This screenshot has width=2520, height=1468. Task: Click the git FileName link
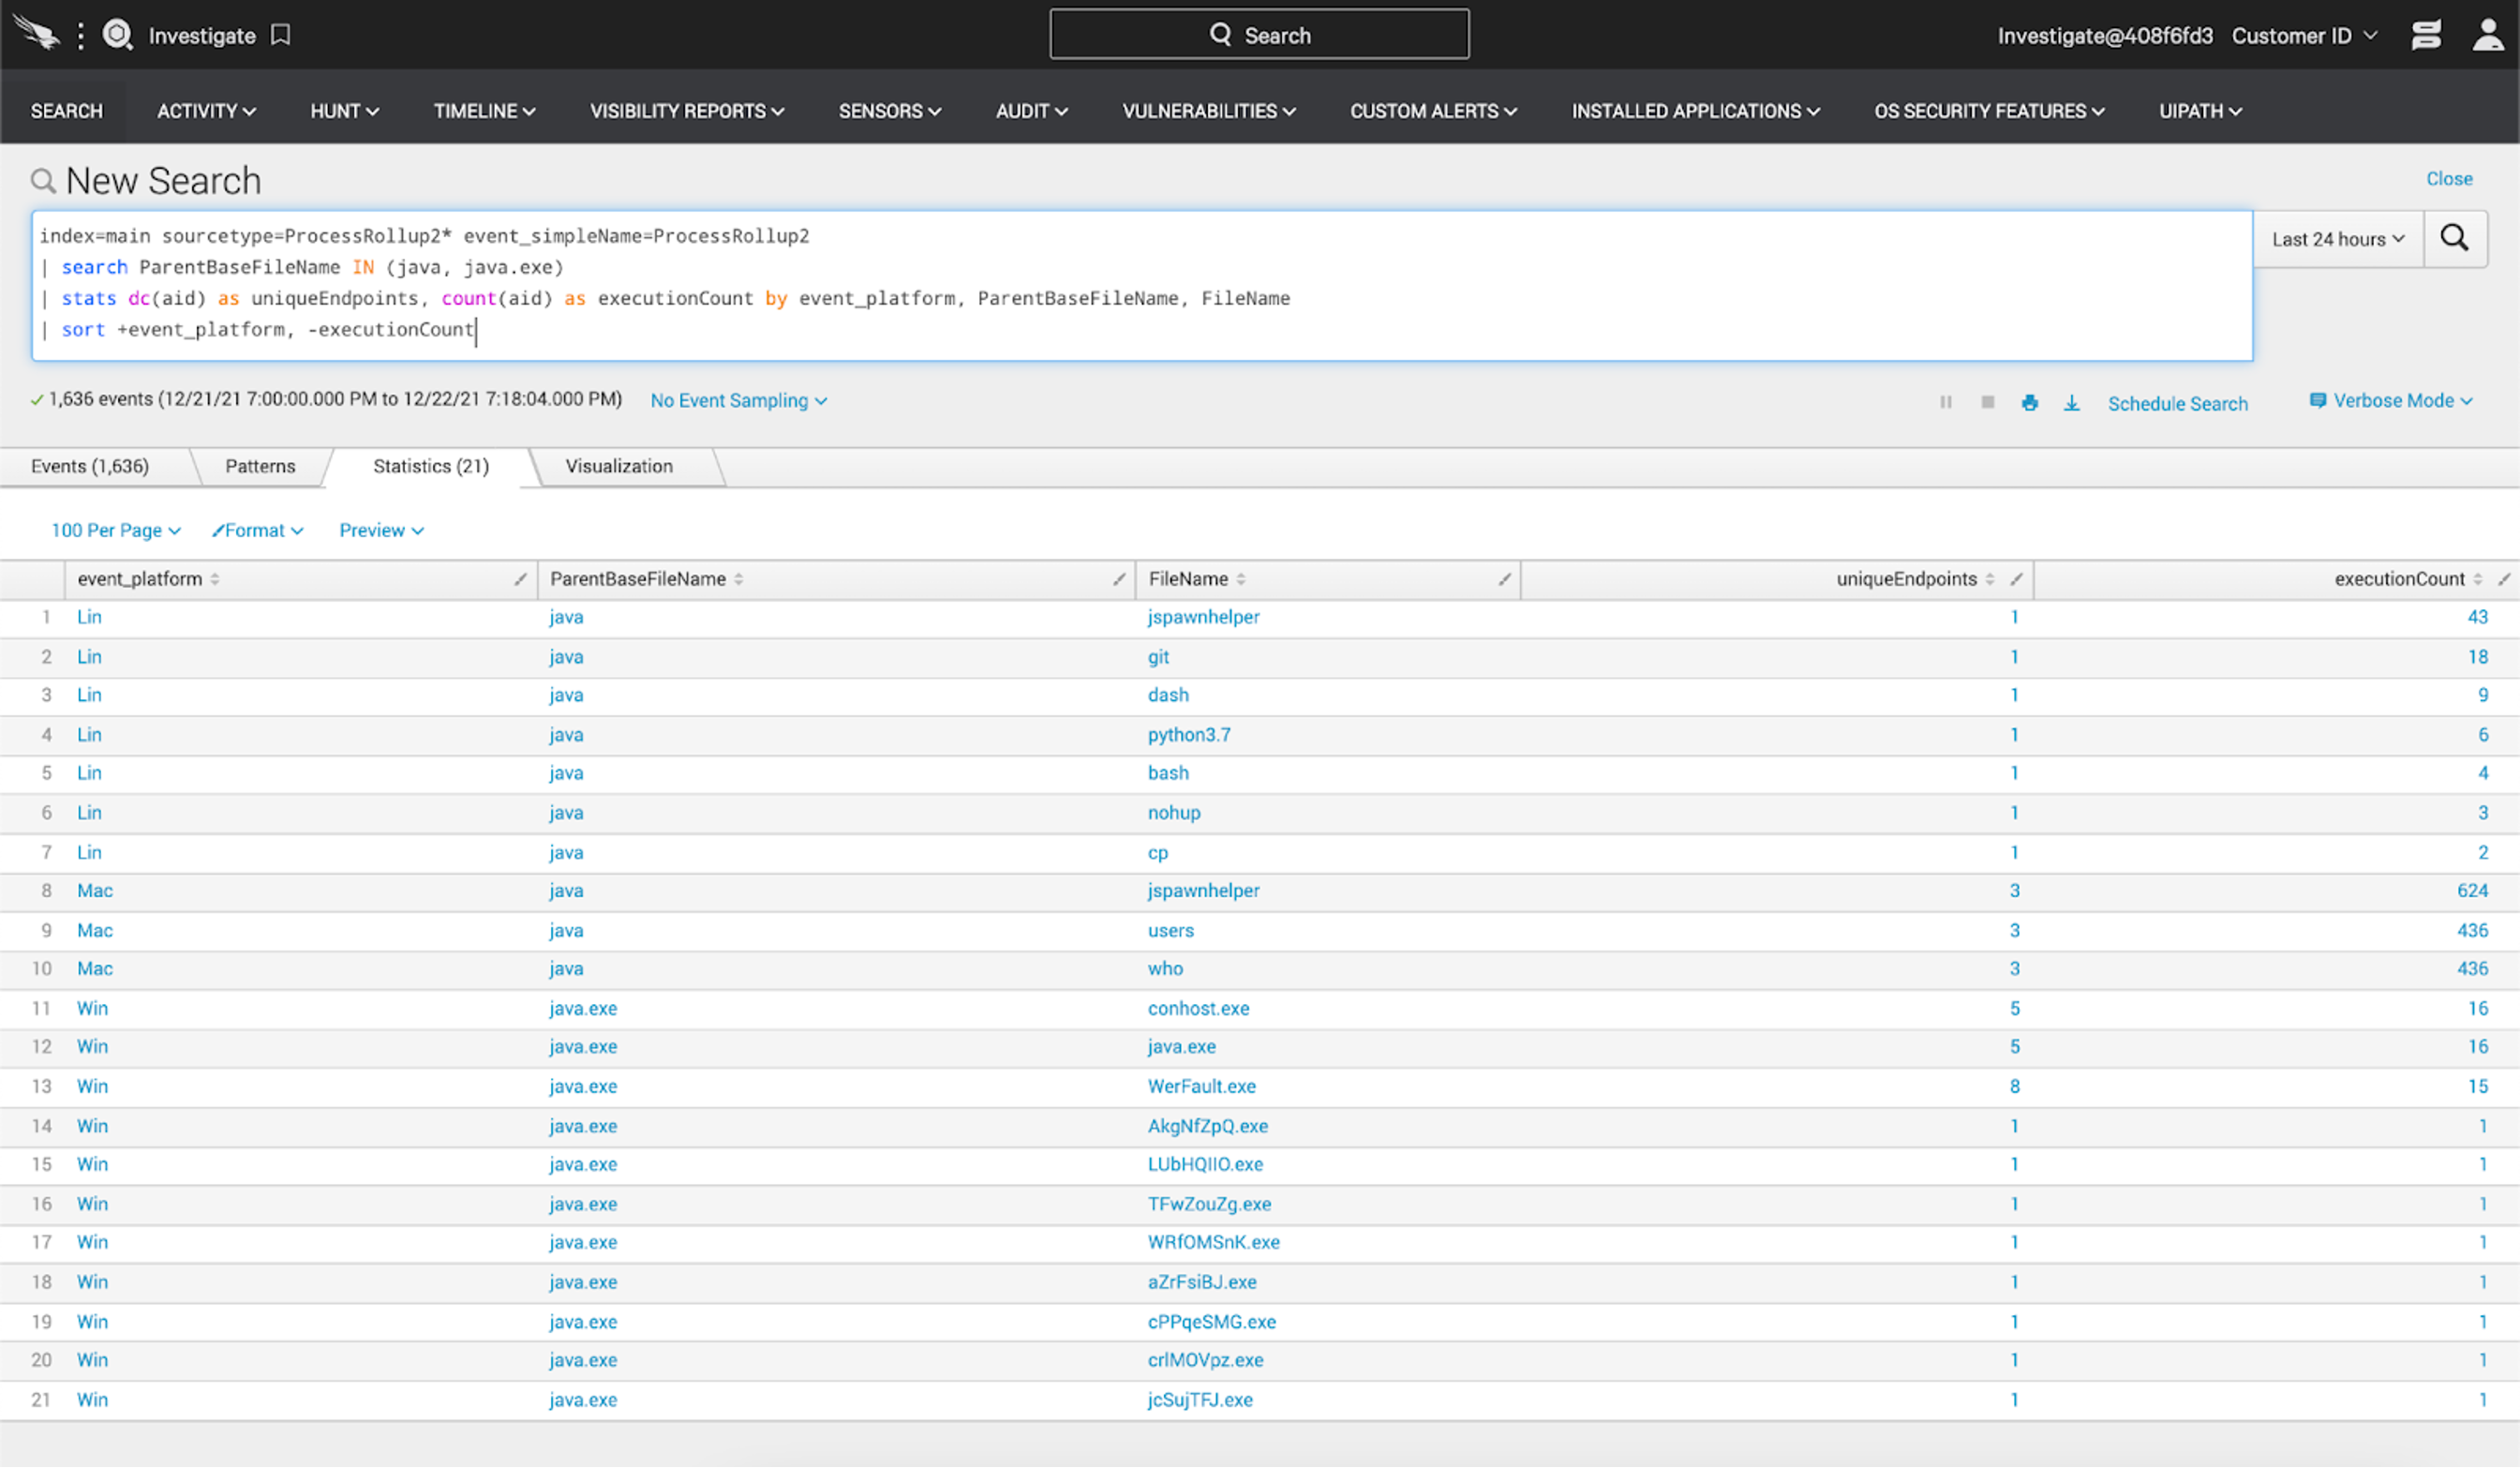coord(1158,657)
